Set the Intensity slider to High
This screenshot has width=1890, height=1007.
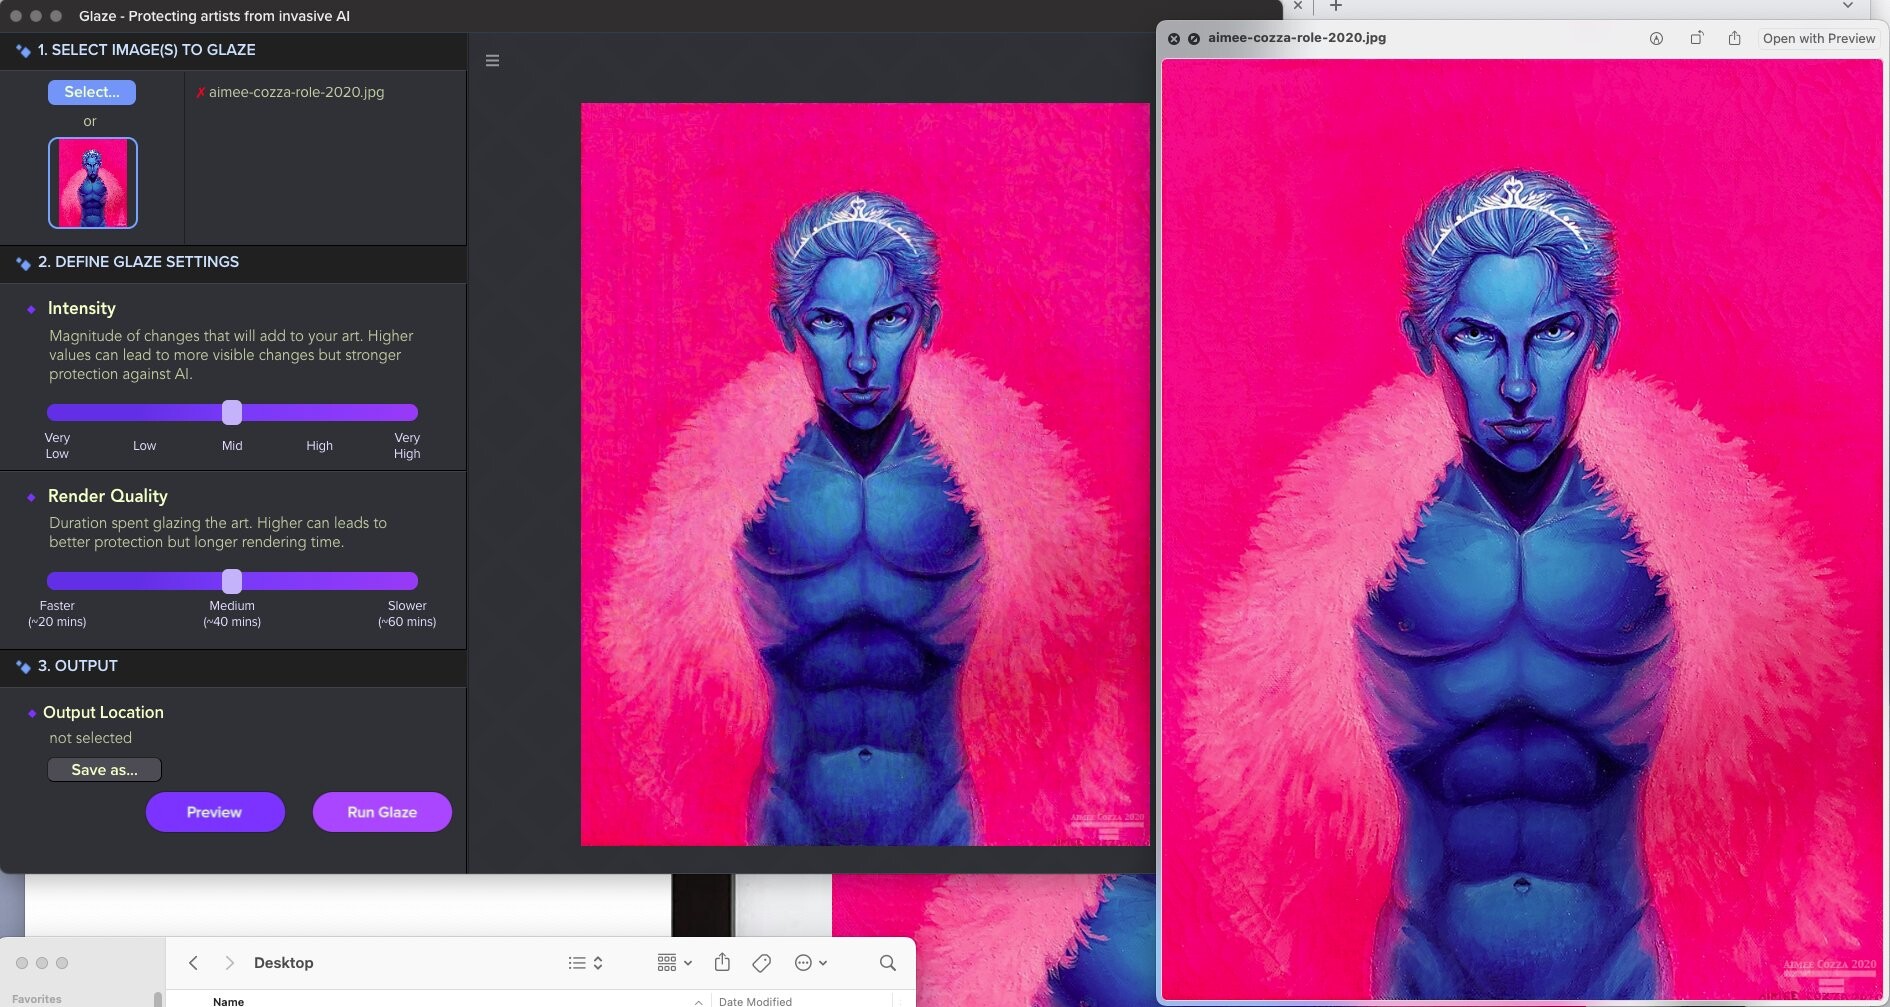pos(319,412)
